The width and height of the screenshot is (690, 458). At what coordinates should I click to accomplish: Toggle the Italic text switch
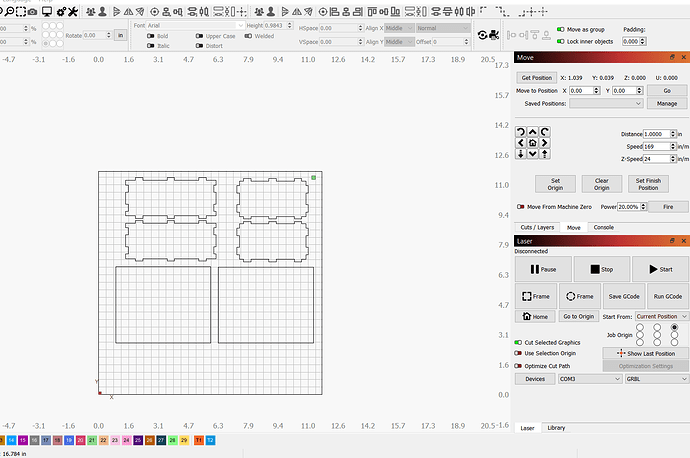pos(150,46)
